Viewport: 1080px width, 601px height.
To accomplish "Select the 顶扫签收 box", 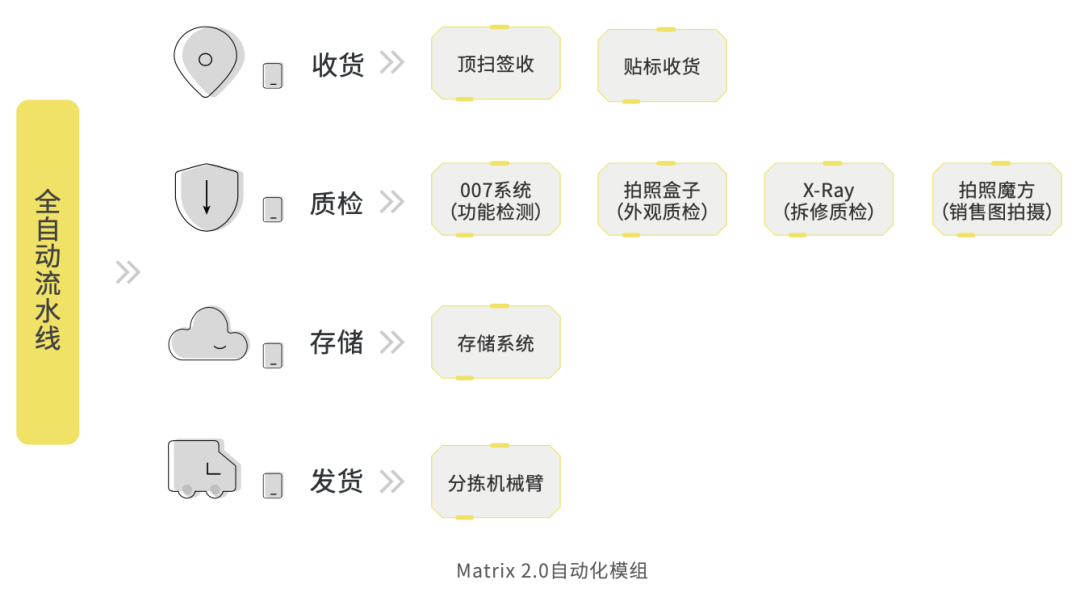I will pos(496,63).
